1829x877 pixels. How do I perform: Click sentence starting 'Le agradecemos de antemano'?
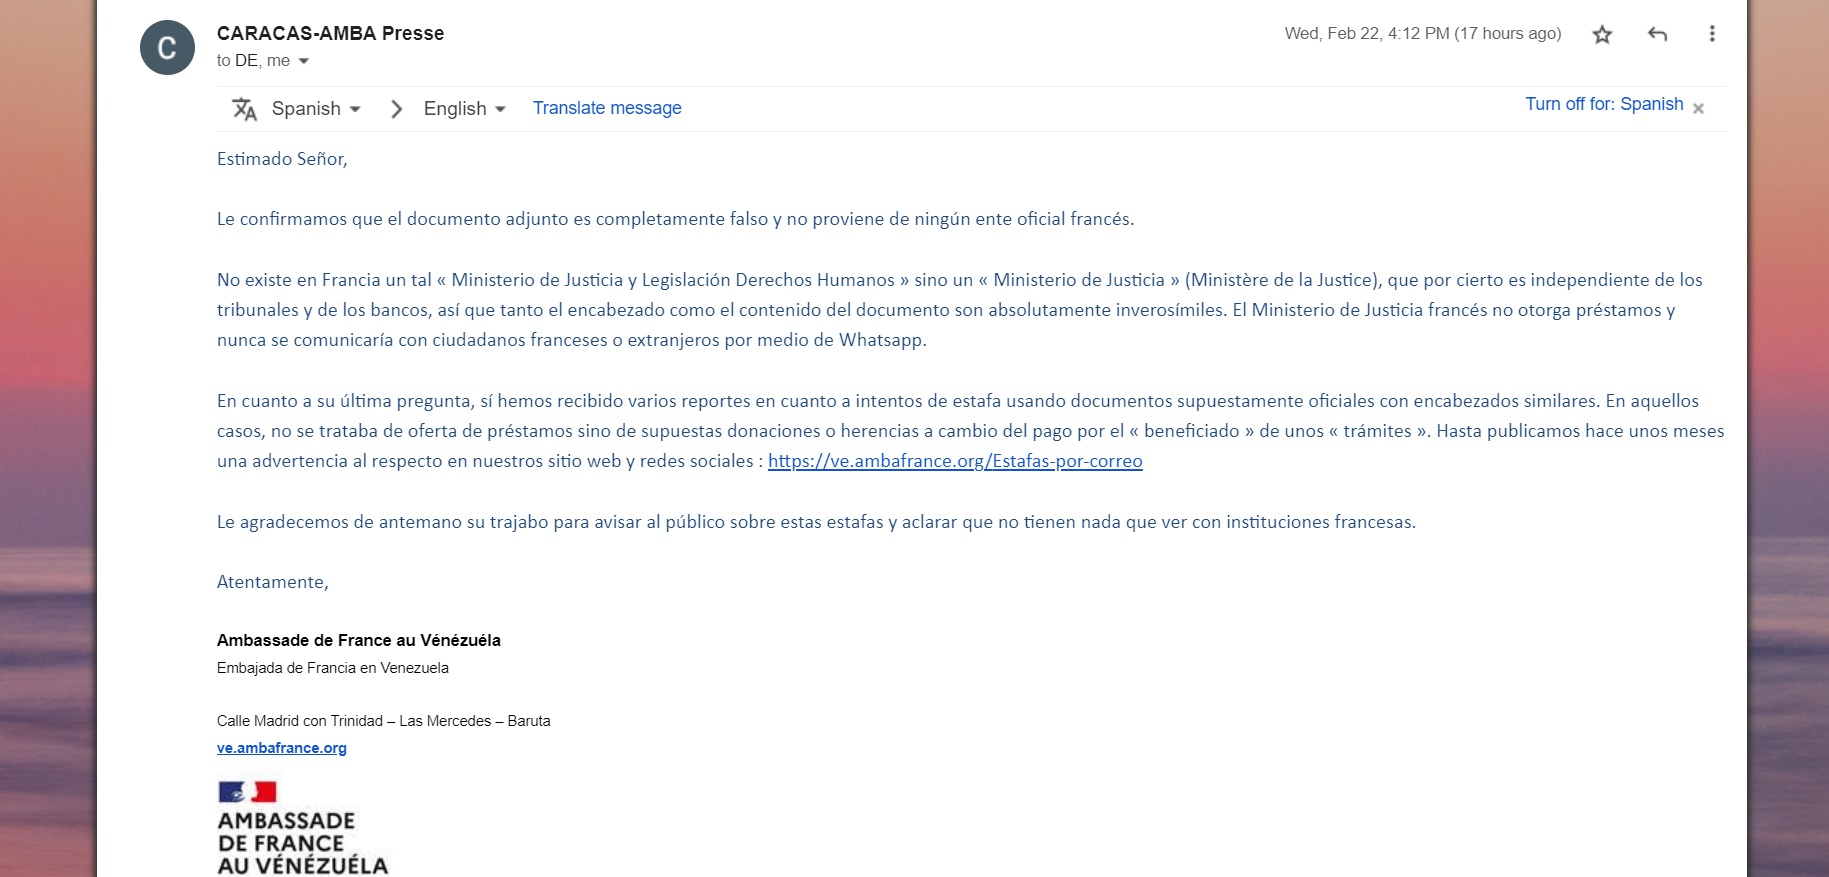pos(816,522)
